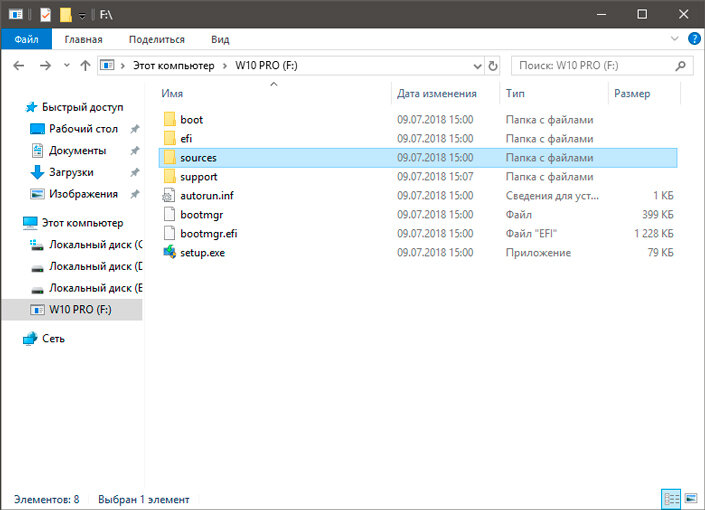Switch to the Главная ribbon tab
This screenshot has width=705, height=510.
click(83, 39)
